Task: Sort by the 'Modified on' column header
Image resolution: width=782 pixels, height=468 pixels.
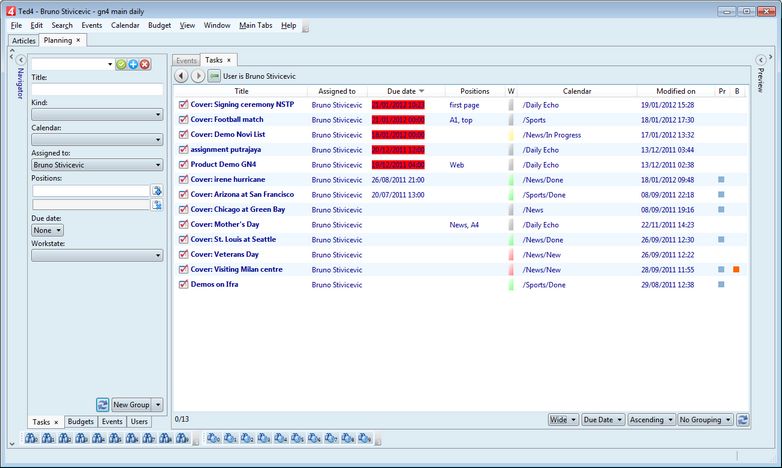Action: point(675,91)
